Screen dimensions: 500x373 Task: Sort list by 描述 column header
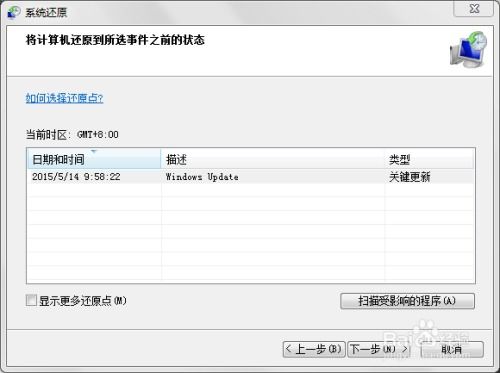[273, 159]
